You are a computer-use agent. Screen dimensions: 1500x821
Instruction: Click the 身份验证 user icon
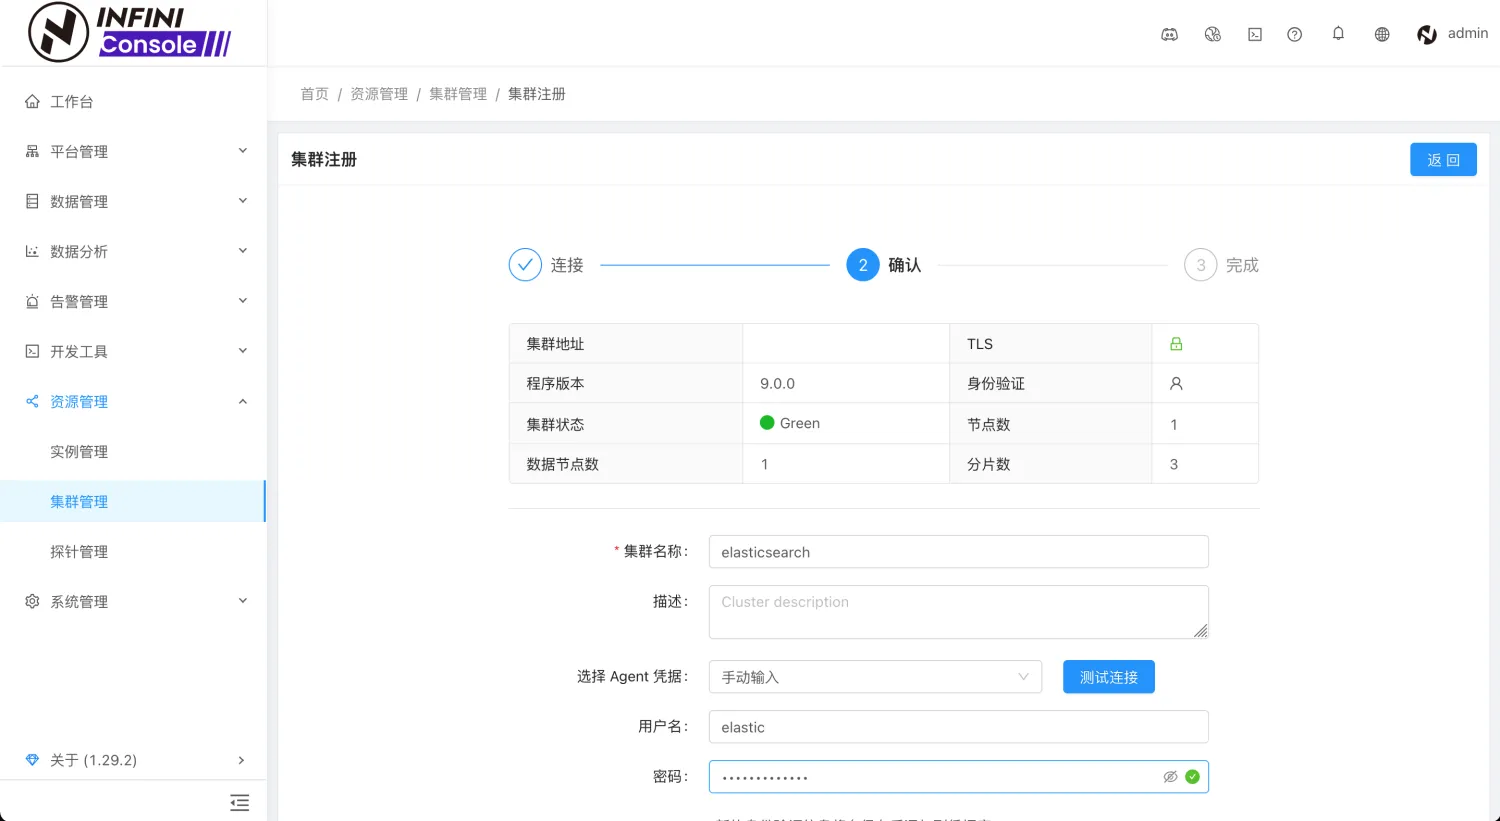(x=1176, y=382)
